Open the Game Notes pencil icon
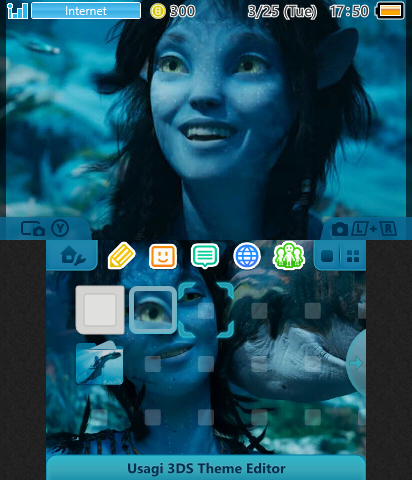 click(x=122, y=256)
